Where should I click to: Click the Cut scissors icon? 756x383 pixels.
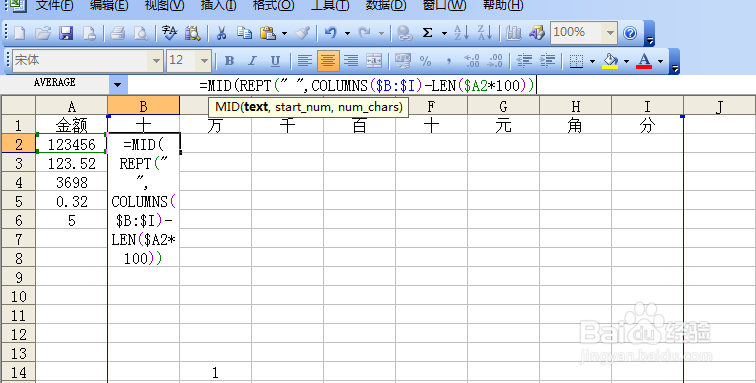click(x=221, y=33)
